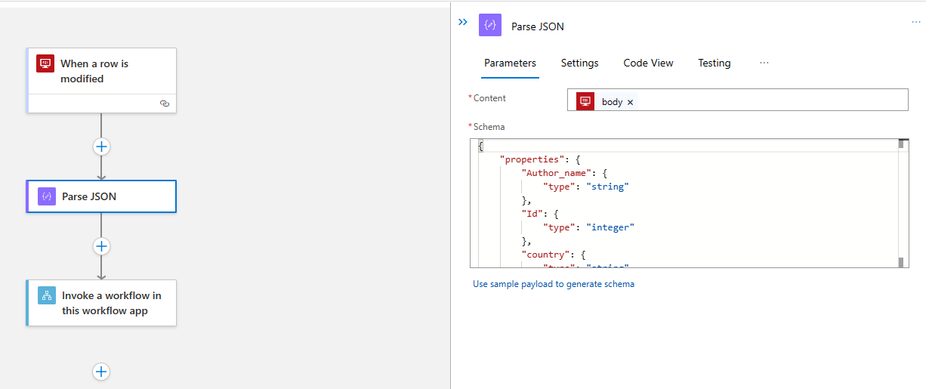Click the purple Parse JSON node icon
Viewport: 929px width, 389px height.
point(47,197)
